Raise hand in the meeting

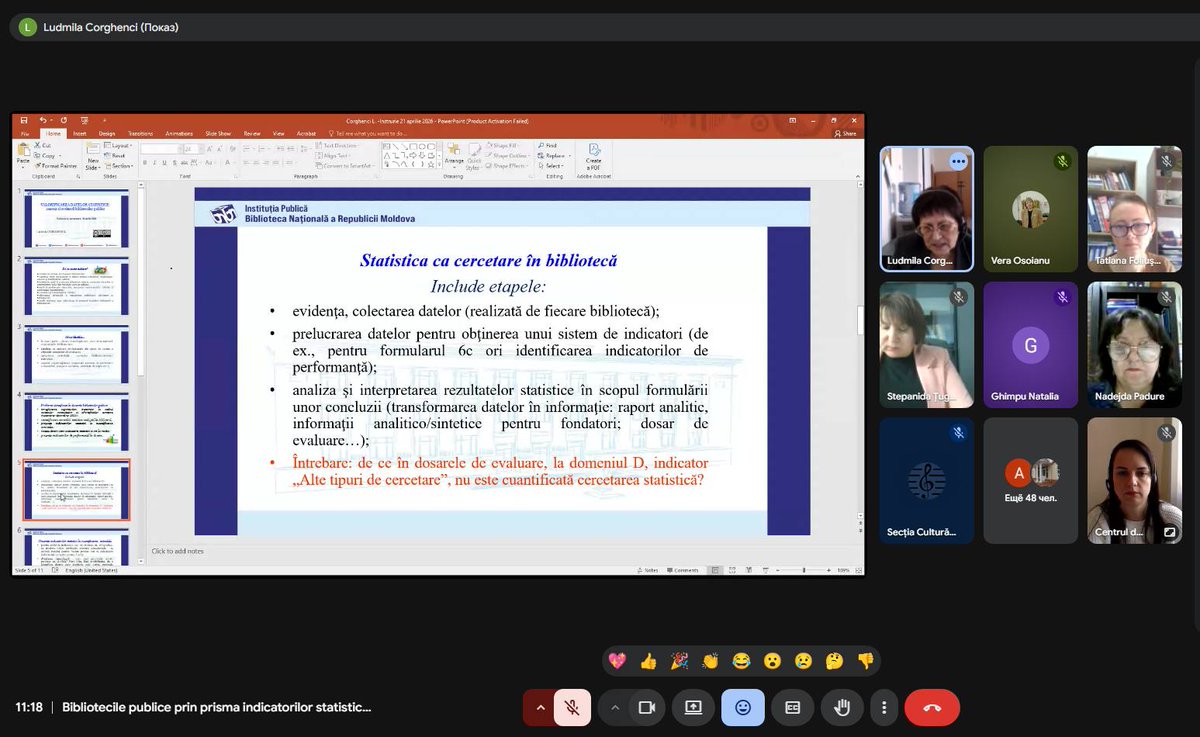[842, 707]
